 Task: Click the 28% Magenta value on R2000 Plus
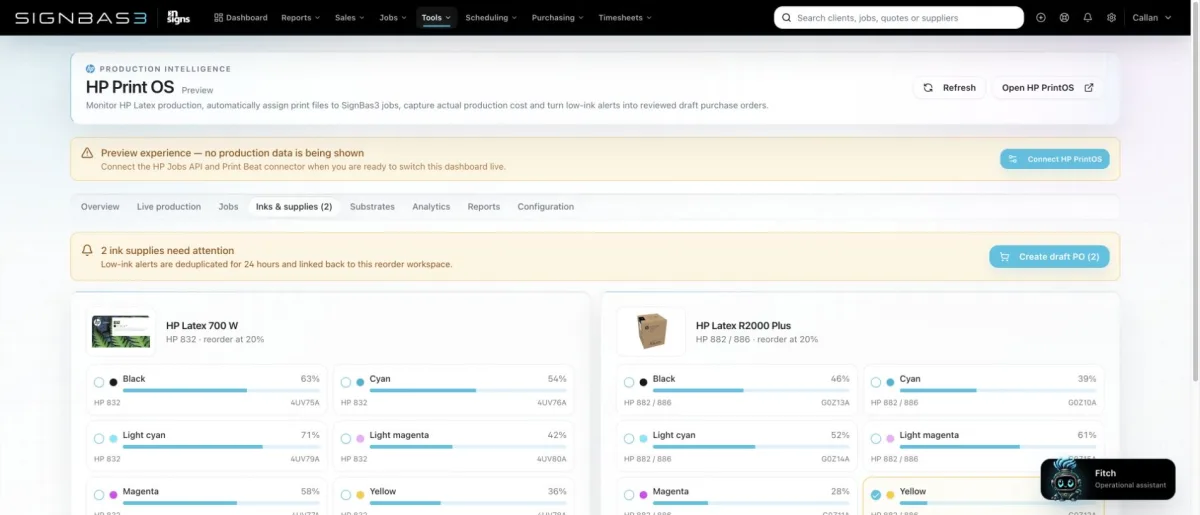click(840, 491)
